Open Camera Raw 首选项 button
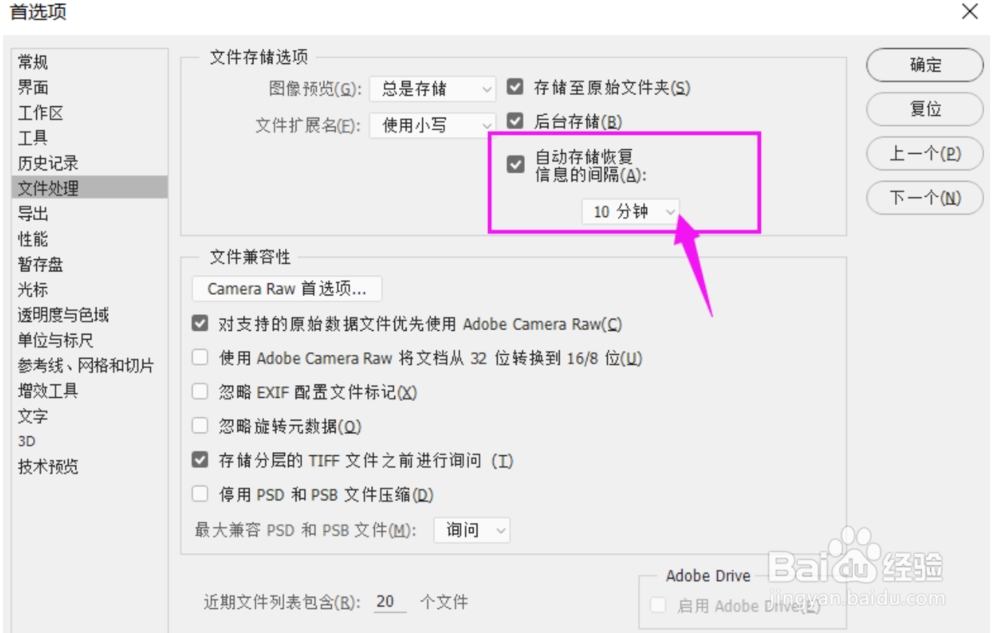Image resolution: width=1000 pixels, height=633 pixels. click(287, 289)
